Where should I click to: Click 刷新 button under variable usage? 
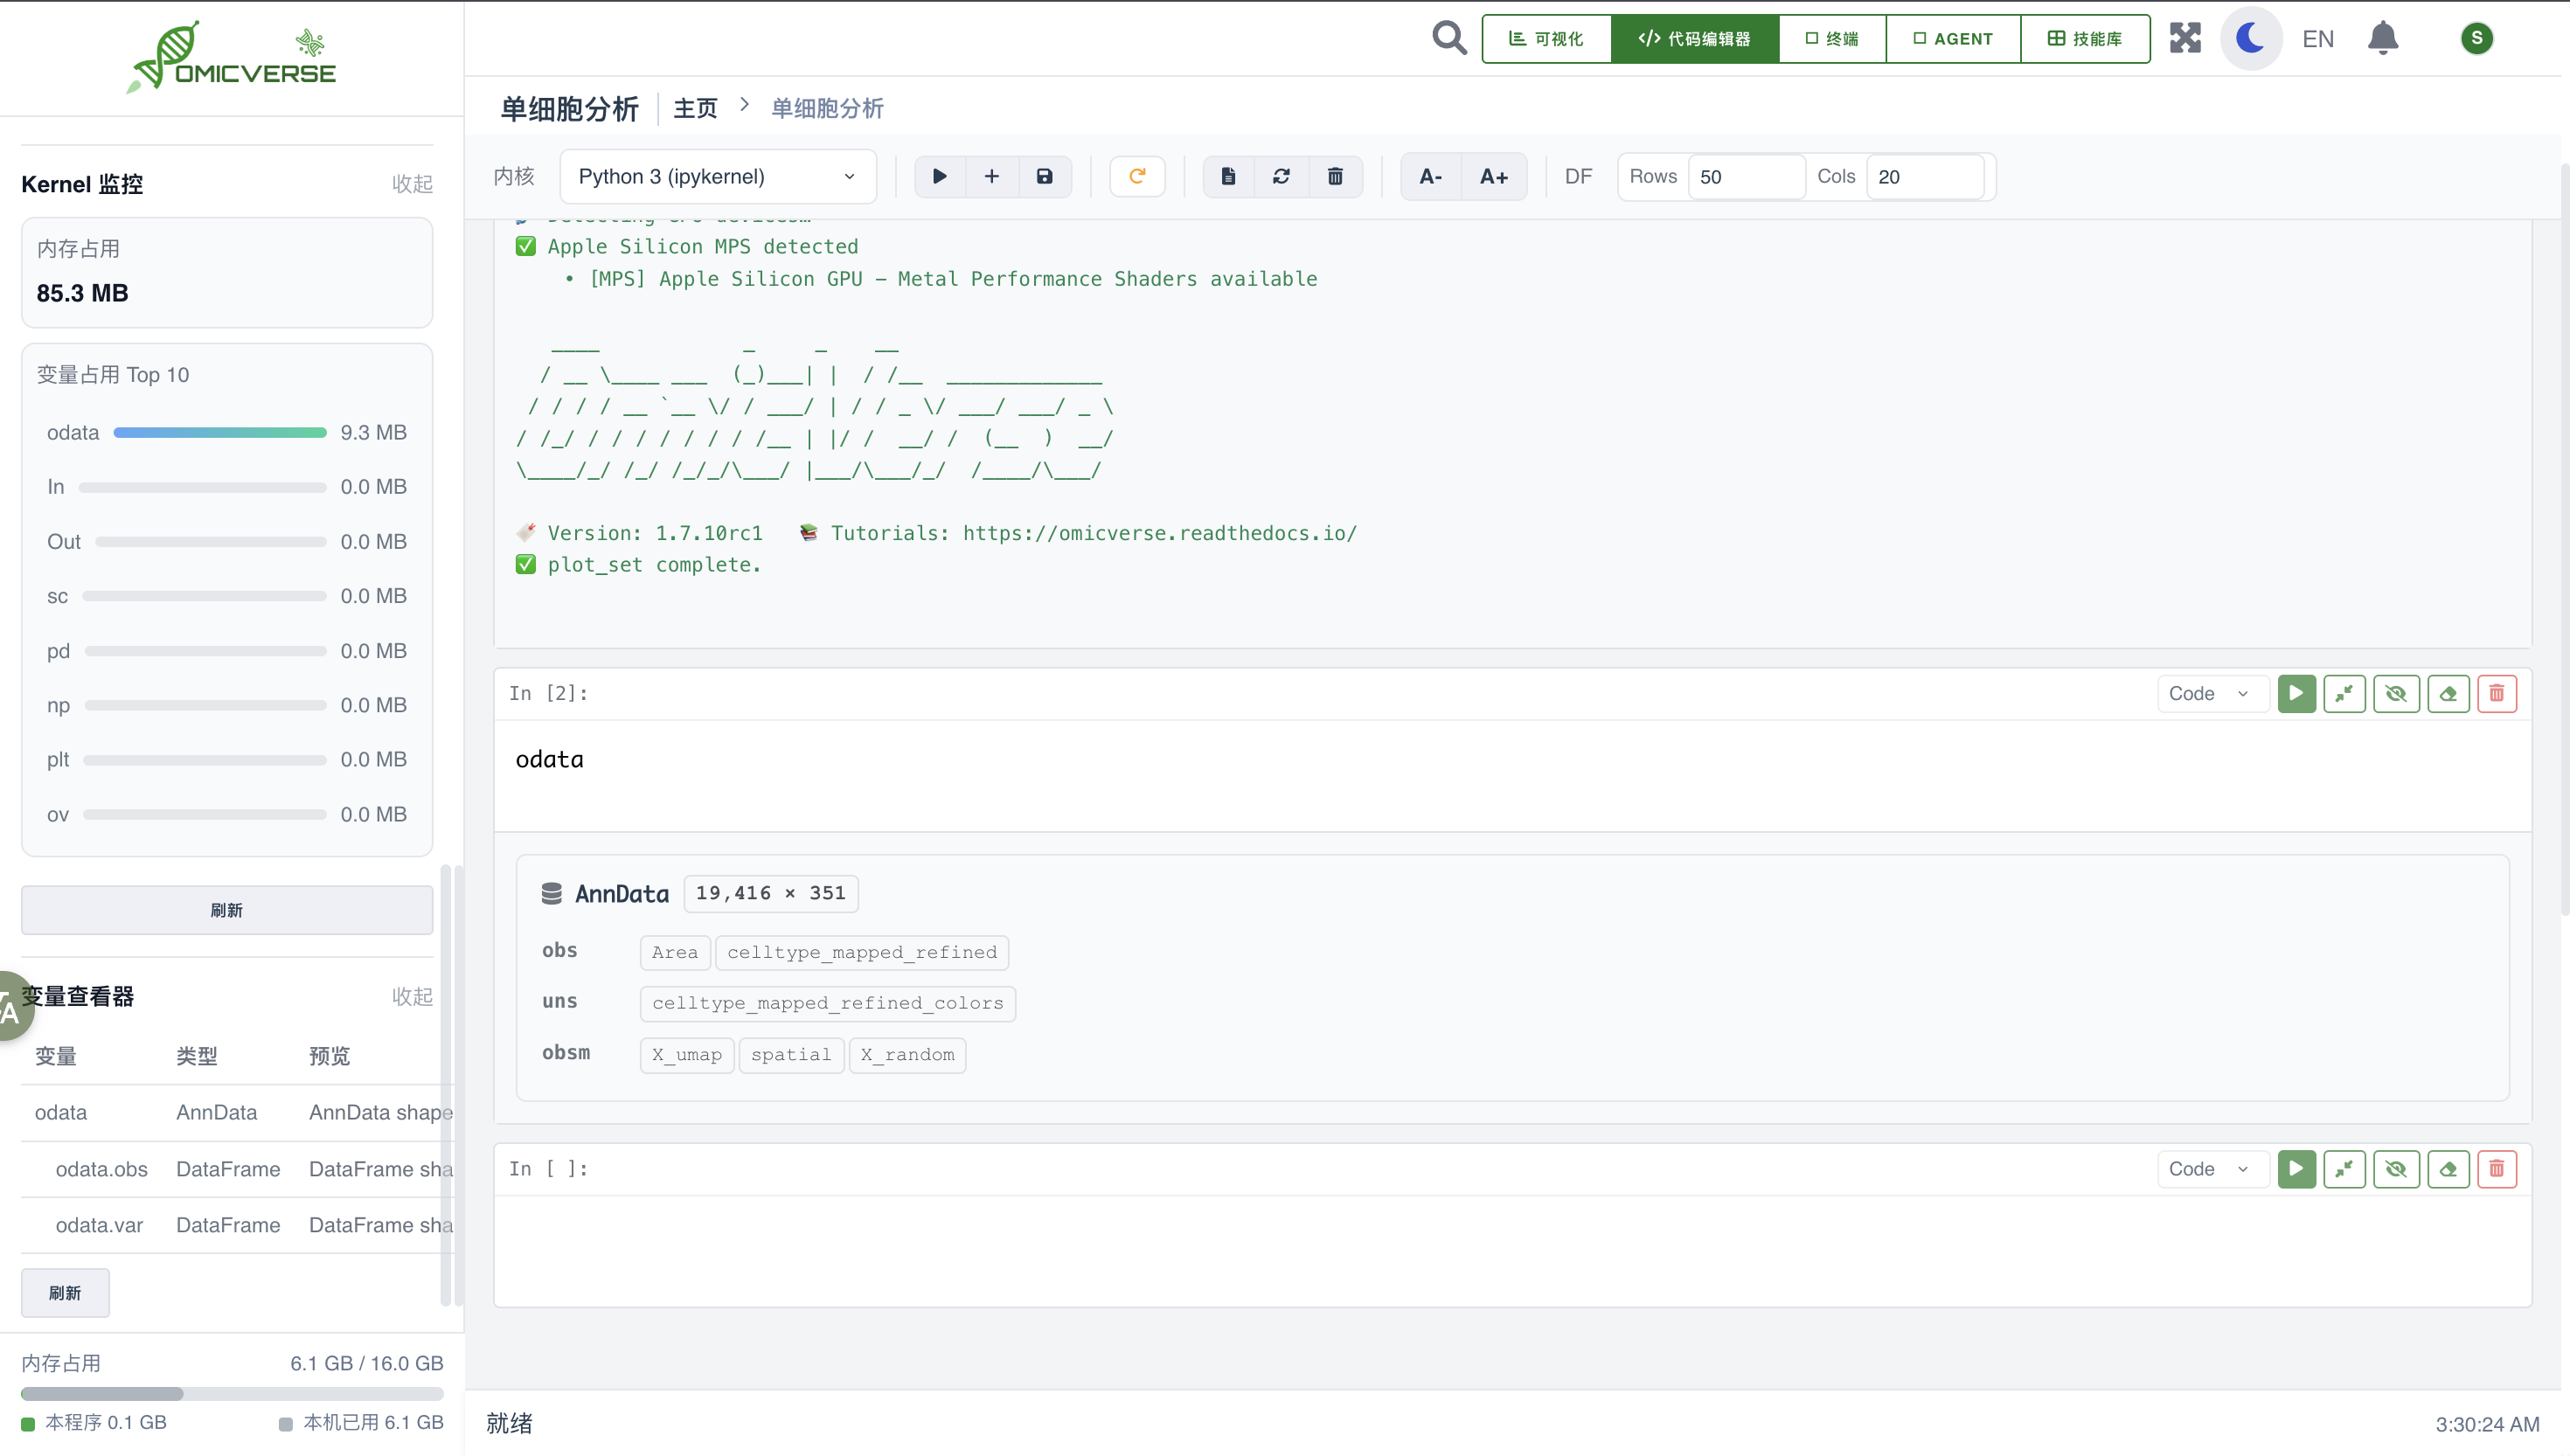tap(226, 910)
